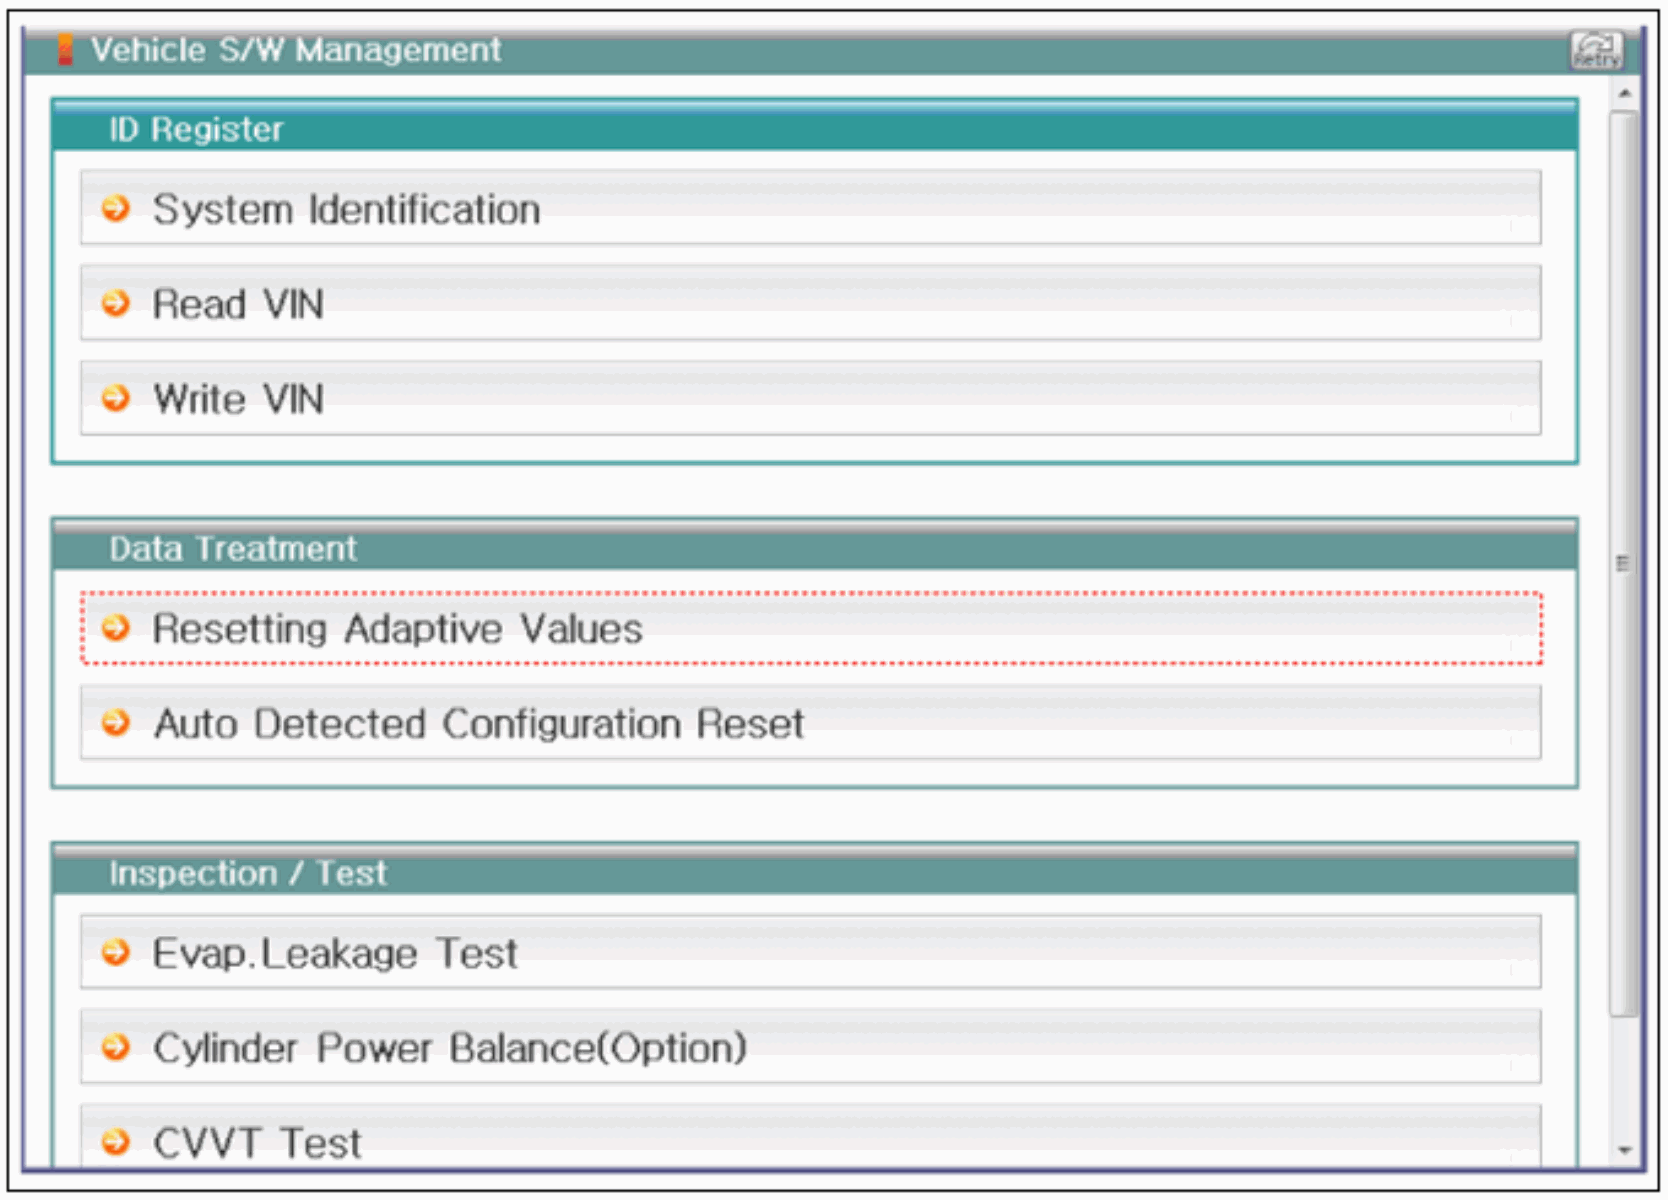Click arrow icon beside Auto Detected Configuration Reset
This screenshot has height=1200, width=1668.
point(116,722)
